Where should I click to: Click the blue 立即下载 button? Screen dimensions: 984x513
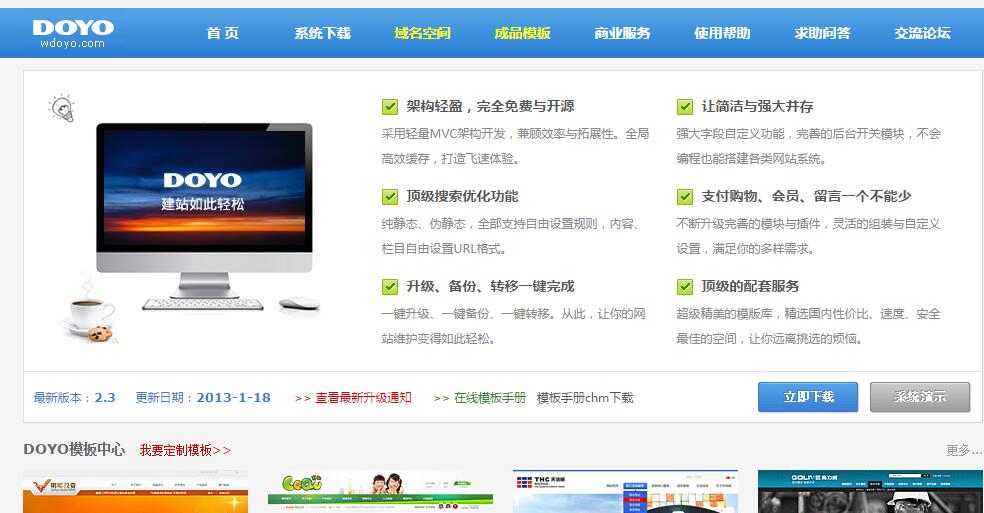(x=808, y=397)
